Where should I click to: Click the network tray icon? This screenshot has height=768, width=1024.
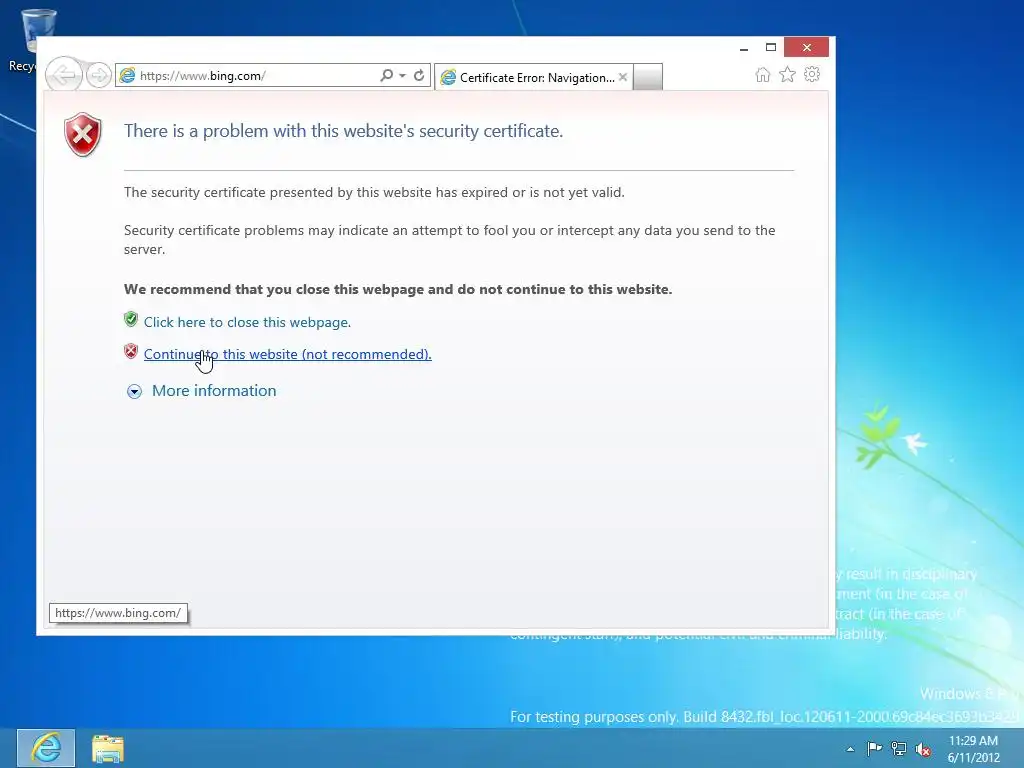[899, 749]
